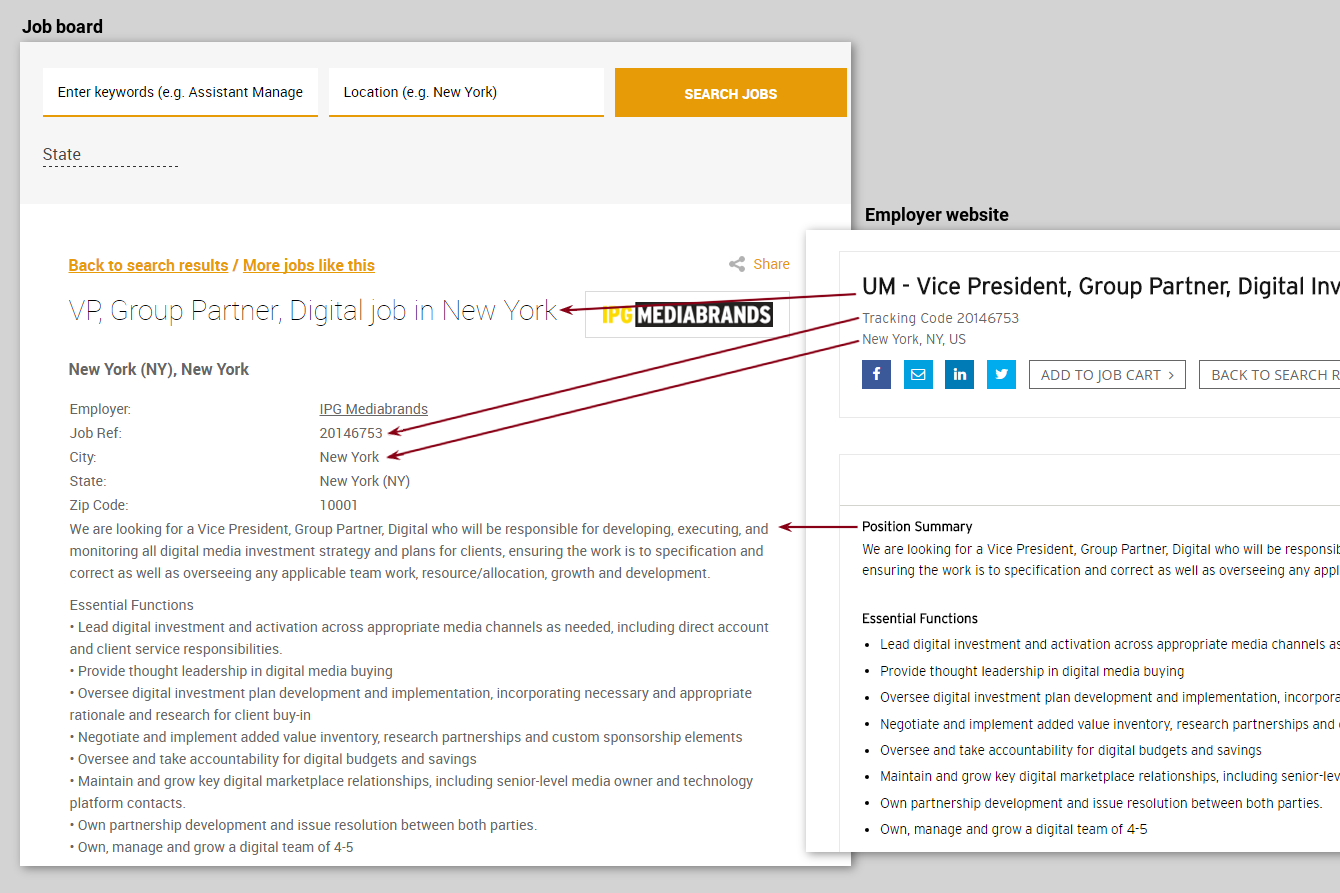Share job via LinkedIn icon
Screen dimensions: 1340x893
[960, 374]
